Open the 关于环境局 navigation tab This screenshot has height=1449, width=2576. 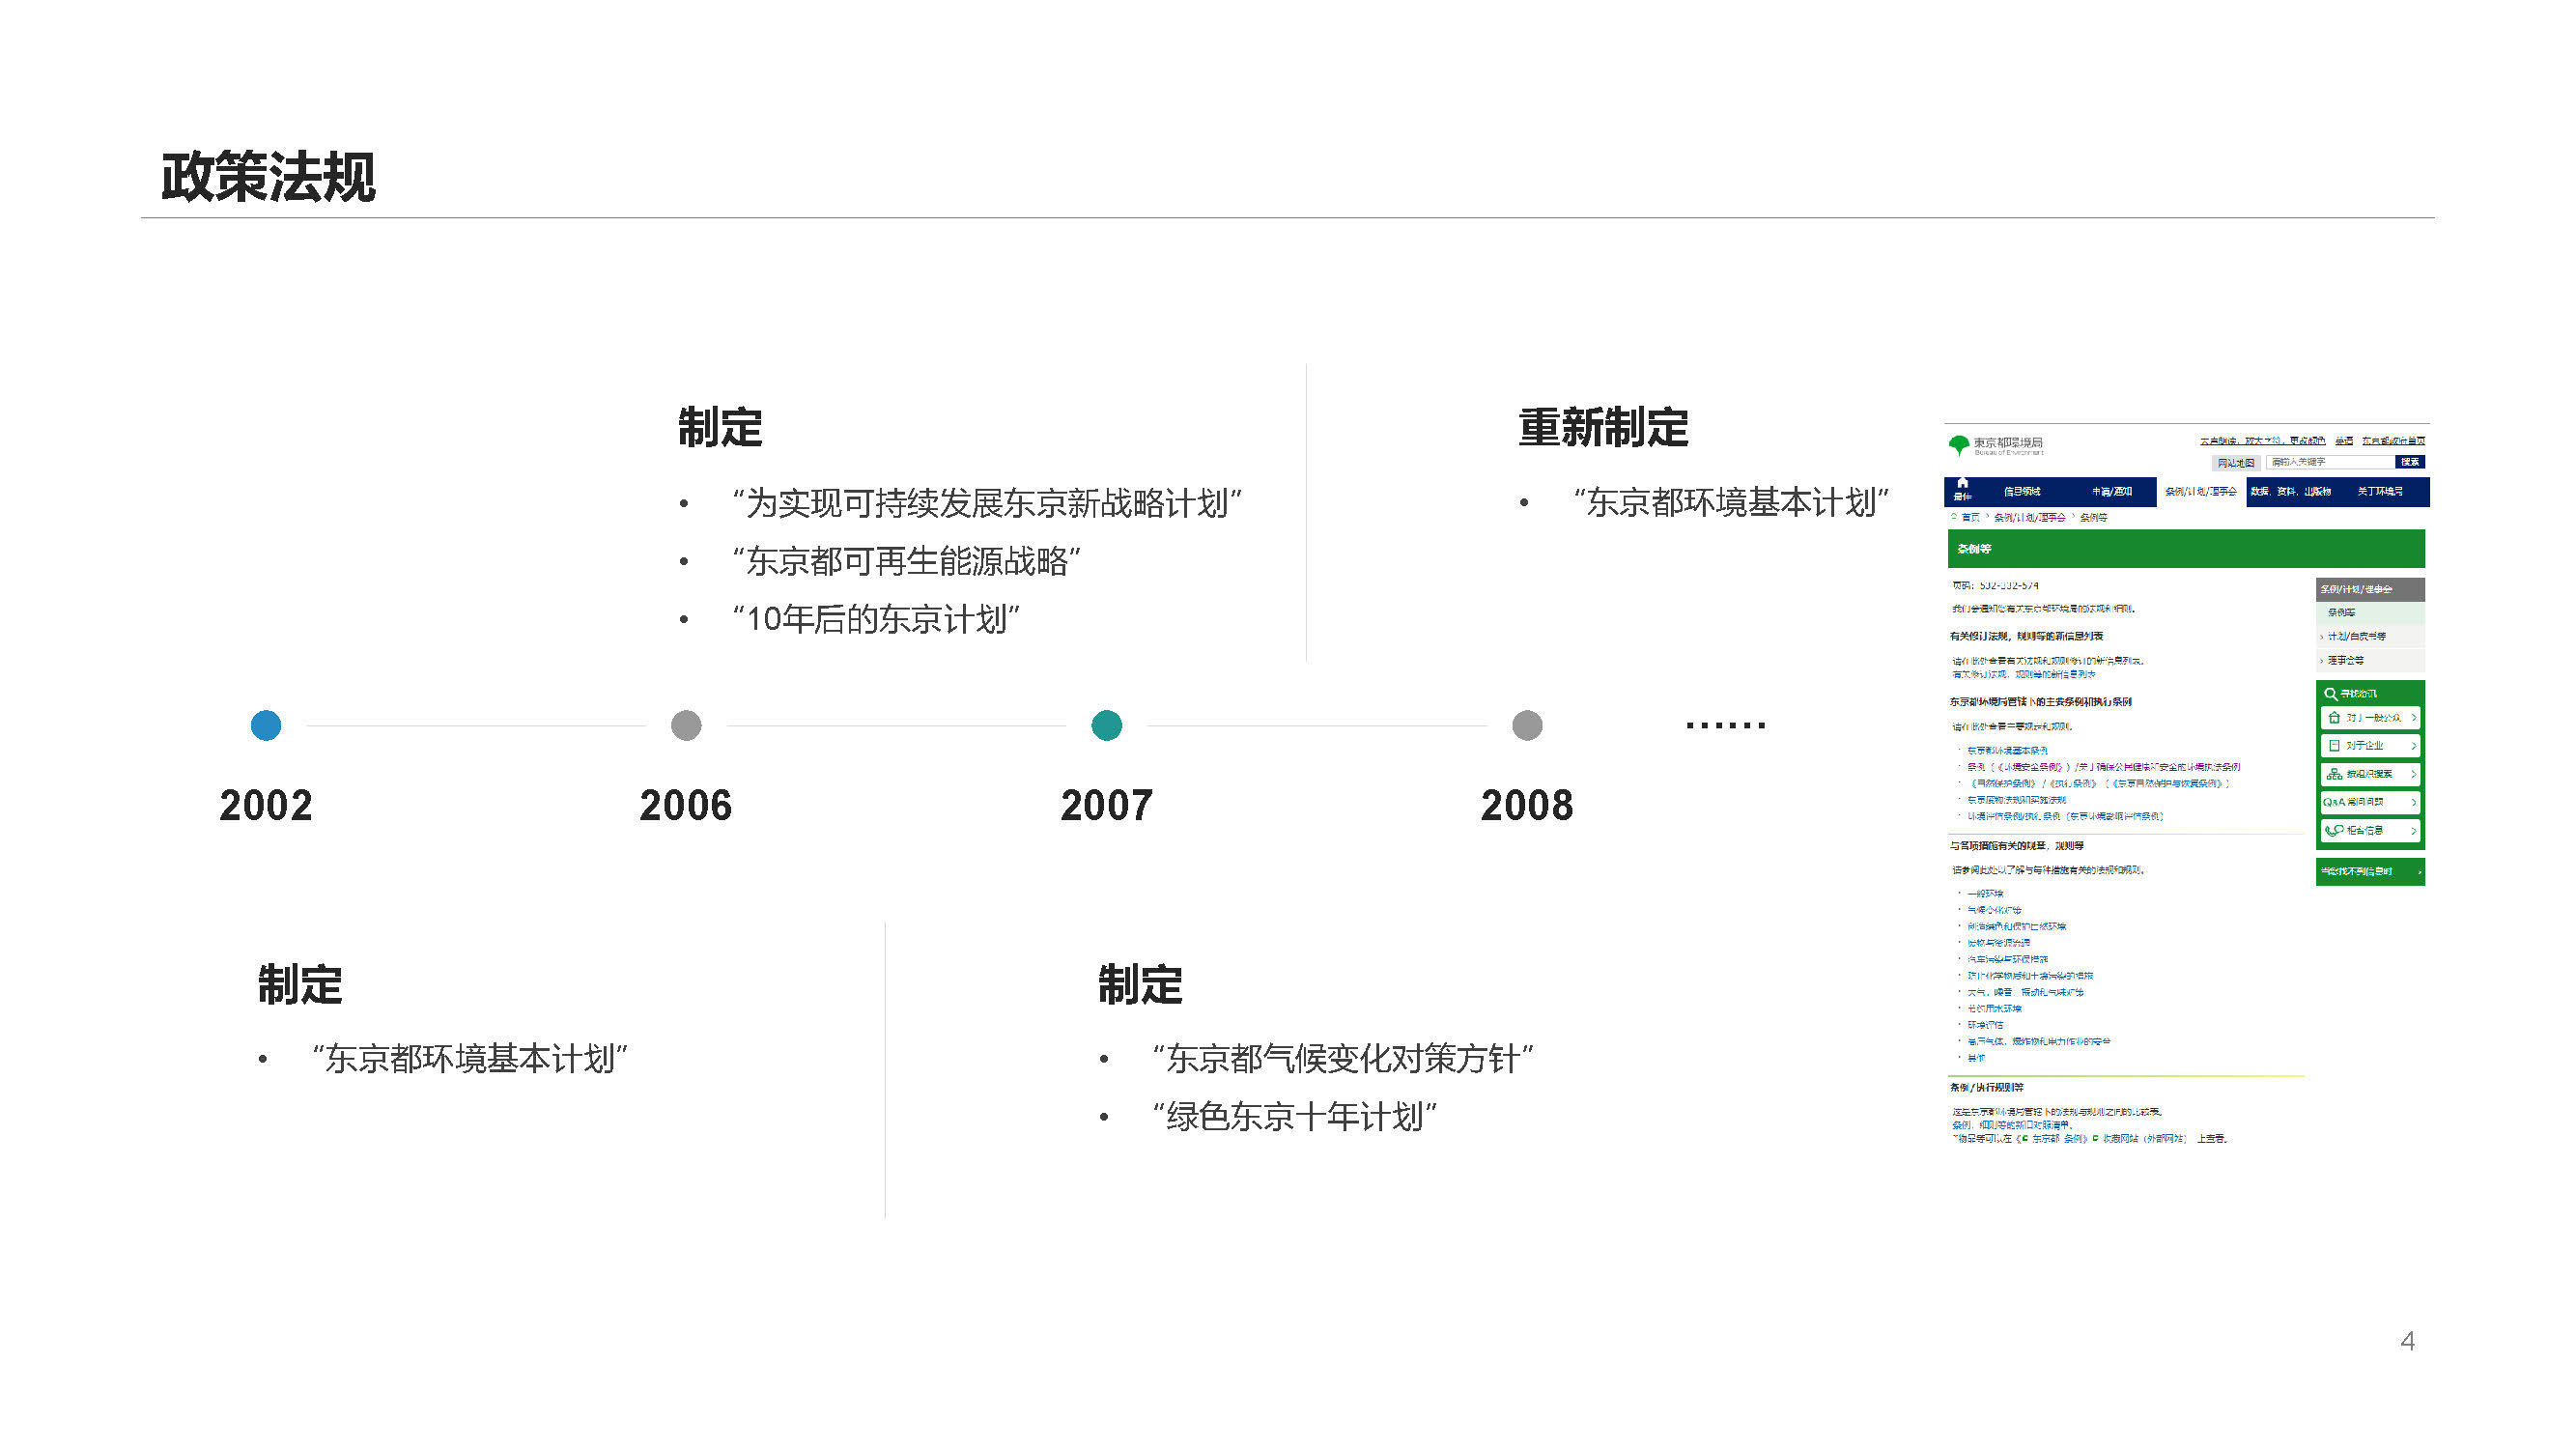(2379, 492)
